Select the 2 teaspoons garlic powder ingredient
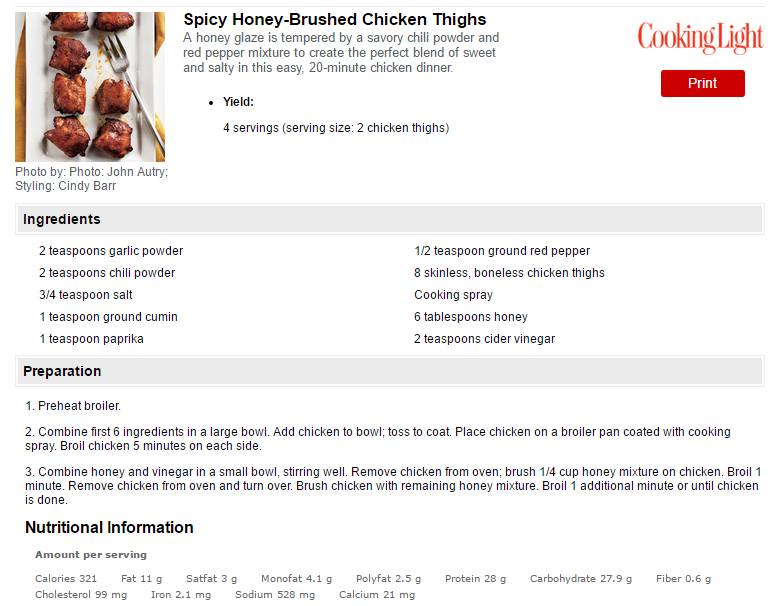 [111, 251]
